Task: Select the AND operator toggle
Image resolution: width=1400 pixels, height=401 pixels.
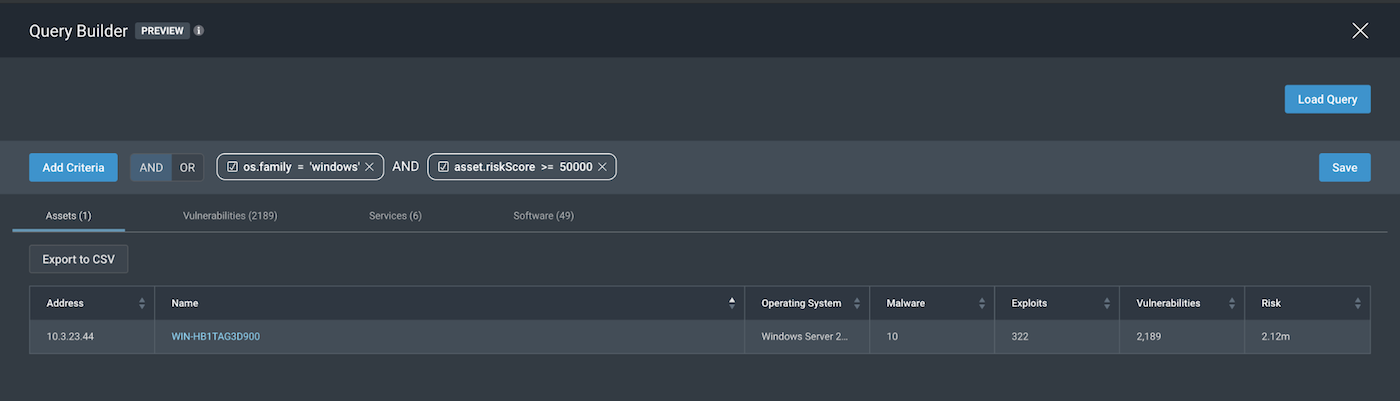Action: pyautogui.click(x=151, y=167)
